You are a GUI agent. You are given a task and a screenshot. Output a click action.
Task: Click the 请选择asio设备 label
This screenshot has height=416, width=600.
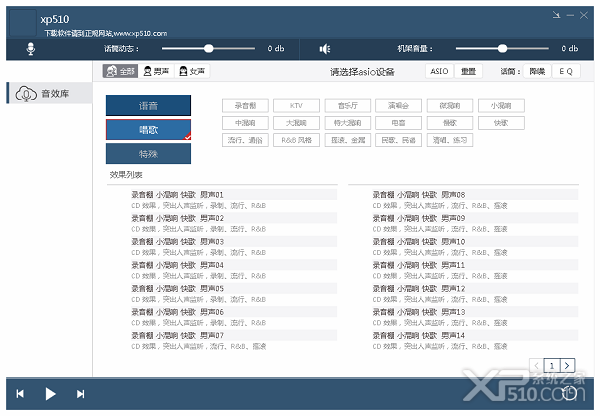tap(362, 72)
